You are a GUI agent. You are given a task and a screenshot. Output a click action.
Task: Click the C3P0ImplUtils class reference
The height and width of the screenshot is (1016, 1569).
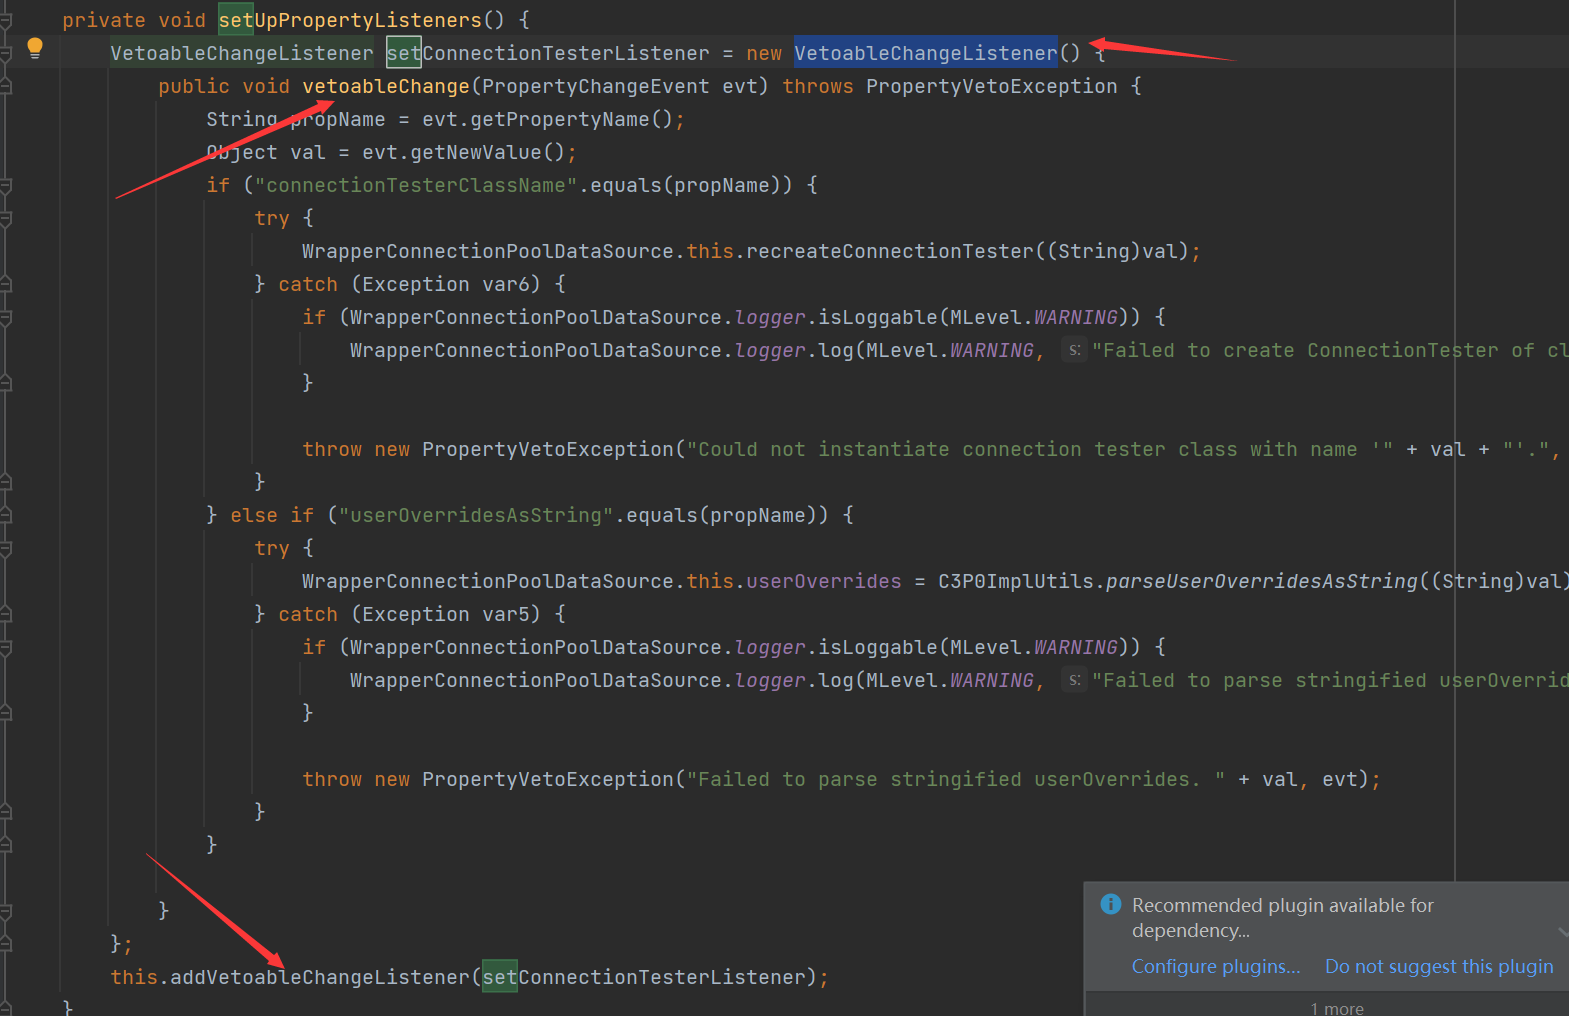[x=1015, y=581]
